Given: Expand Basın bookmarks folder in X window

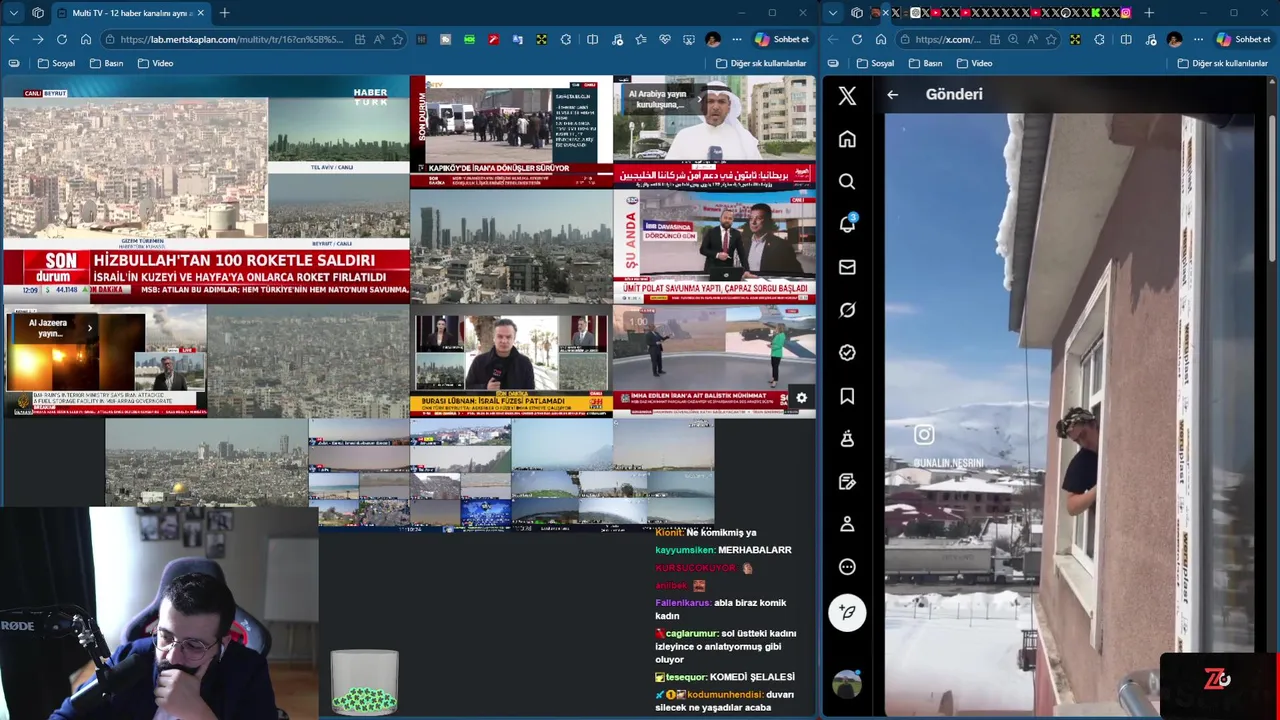Looking at the screenshot, I should [x=926, y=63].
